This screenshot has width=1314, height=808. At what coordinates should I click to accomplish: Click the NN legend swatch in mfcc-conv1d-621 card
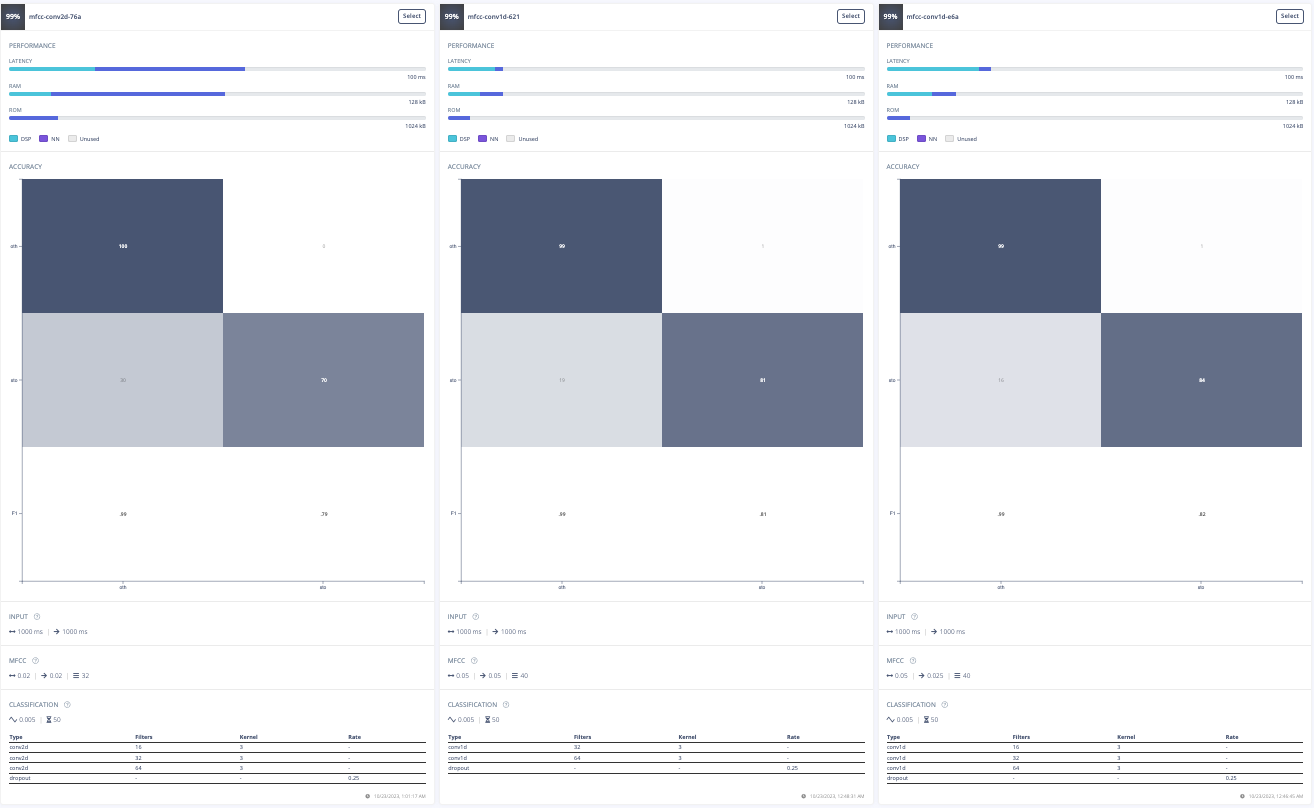tap(482, 139)
